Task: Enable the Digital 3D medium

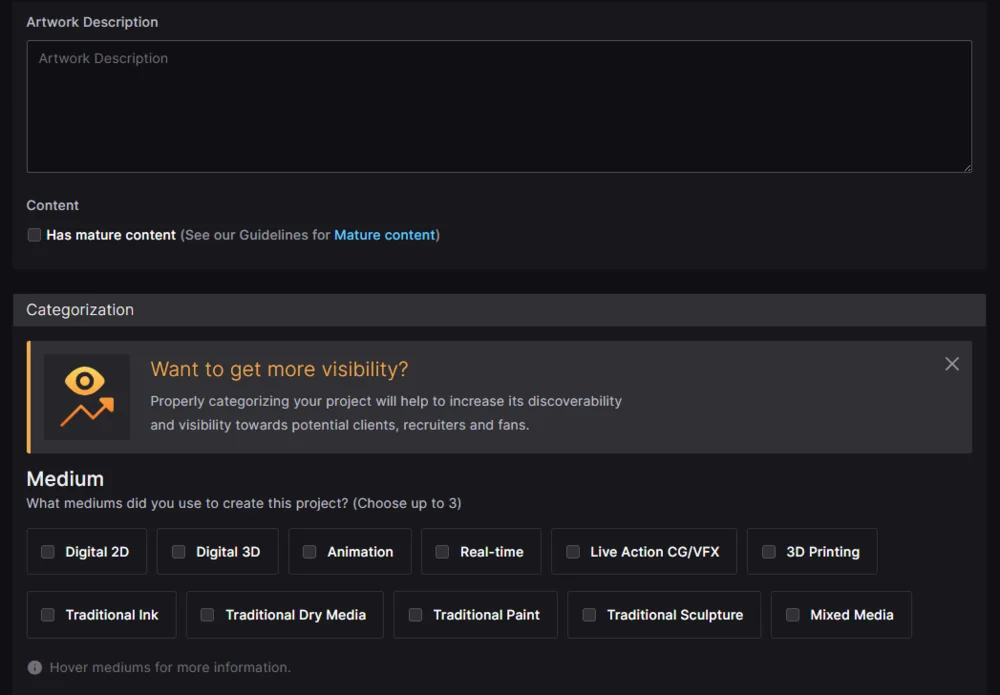Action: pos(179,552)
